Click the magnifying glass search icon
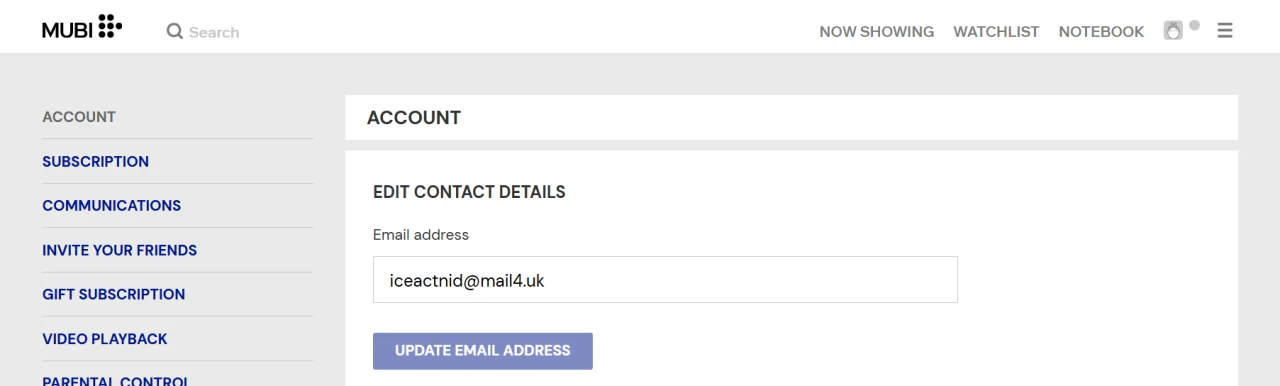The width and height of the screenshot is (1280, 386). 175,32
